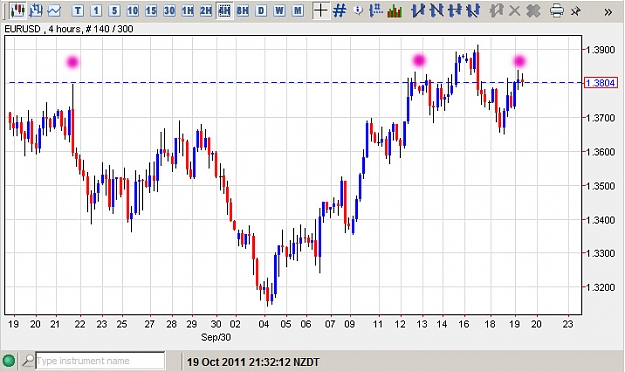Click the 1.3700 price axis label
Viewport: 625px width, 372px height.
pos(600,118)
